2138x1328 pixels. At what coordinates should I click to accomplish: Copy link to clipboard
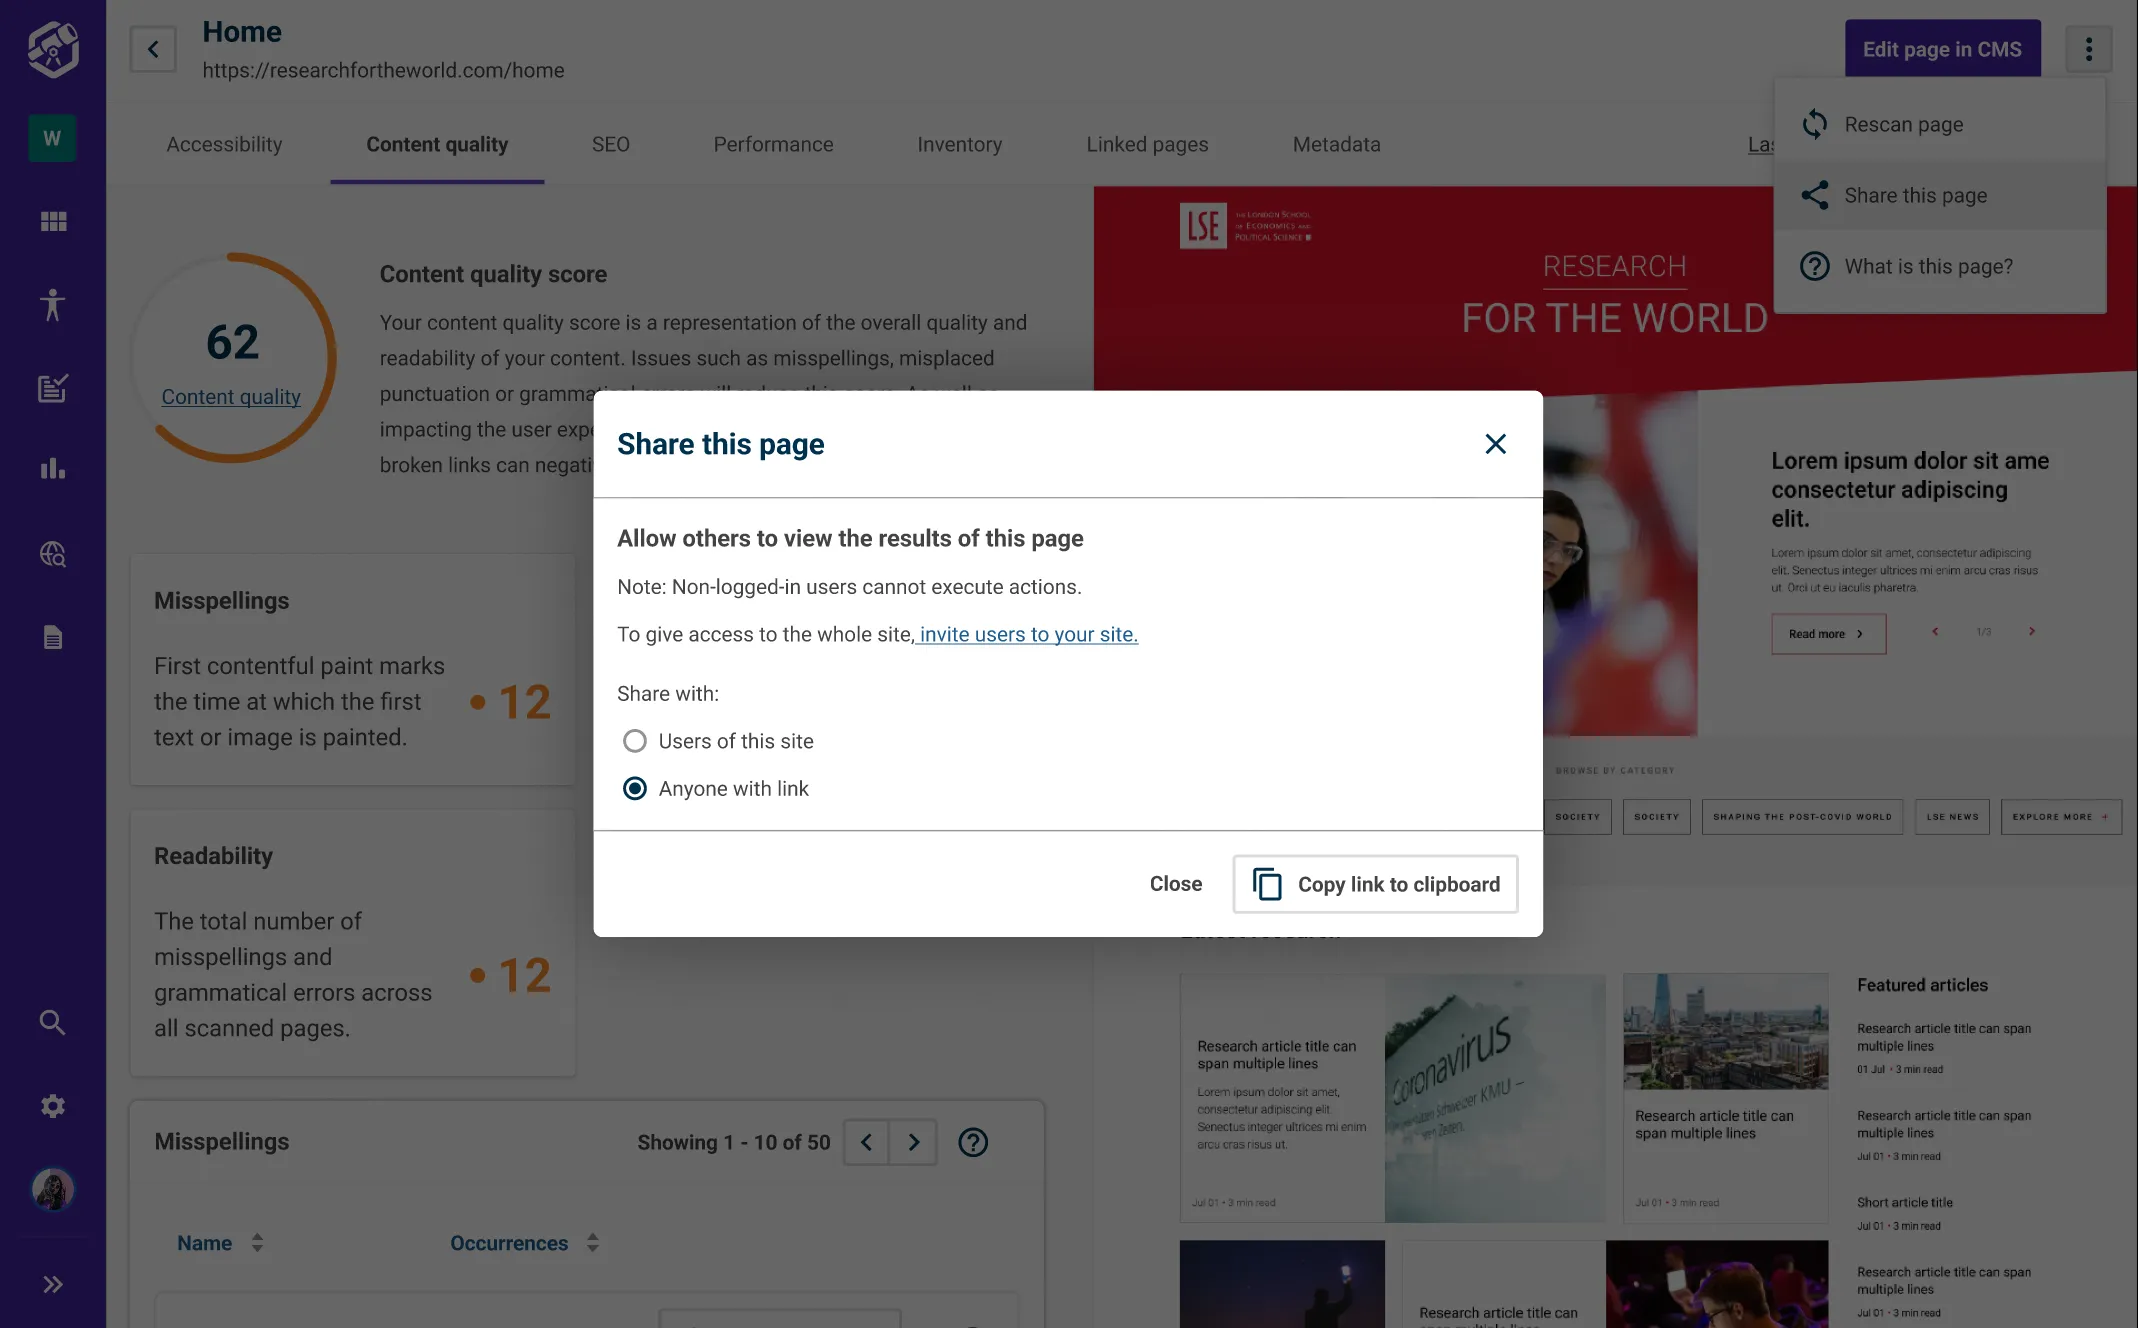(x=1374, y=884)
